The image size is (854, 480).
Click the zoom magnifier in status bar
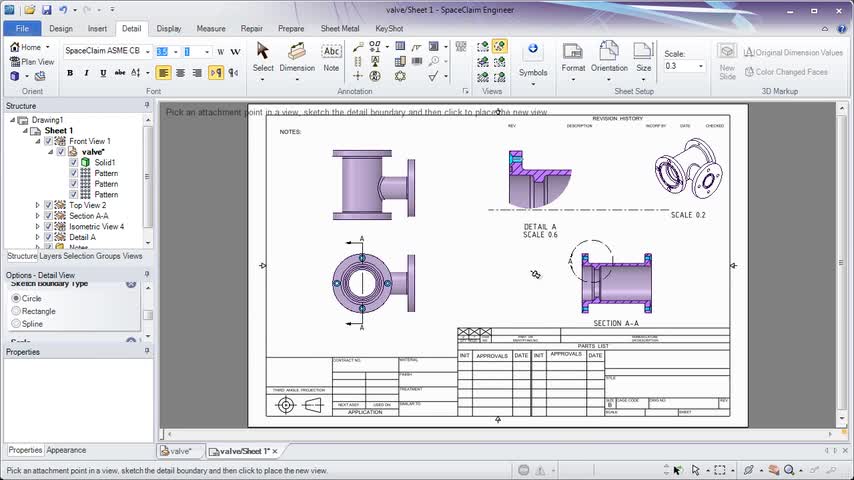coord(789,470)
